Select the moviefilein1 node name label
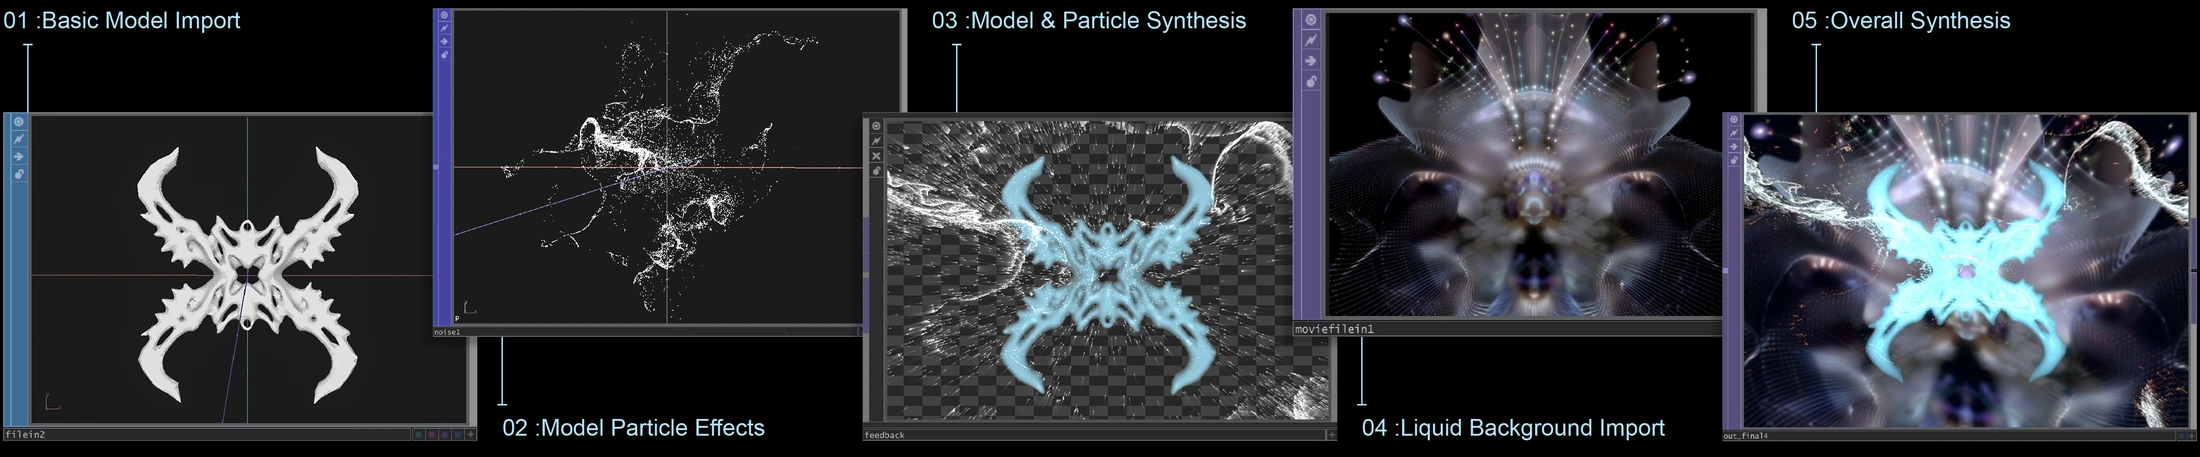Screen dimensions: 2200x457 coord(1335,328)
